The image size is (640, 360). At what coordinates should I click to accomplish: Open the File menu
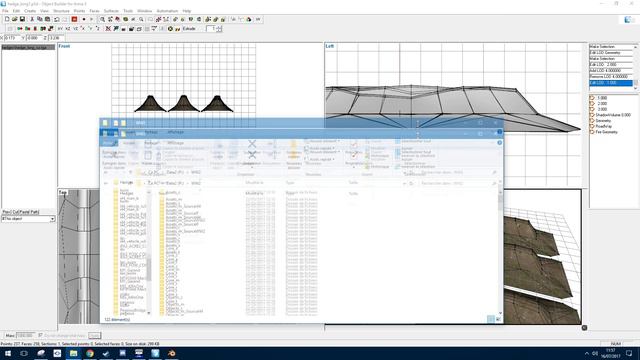[5, 11]
